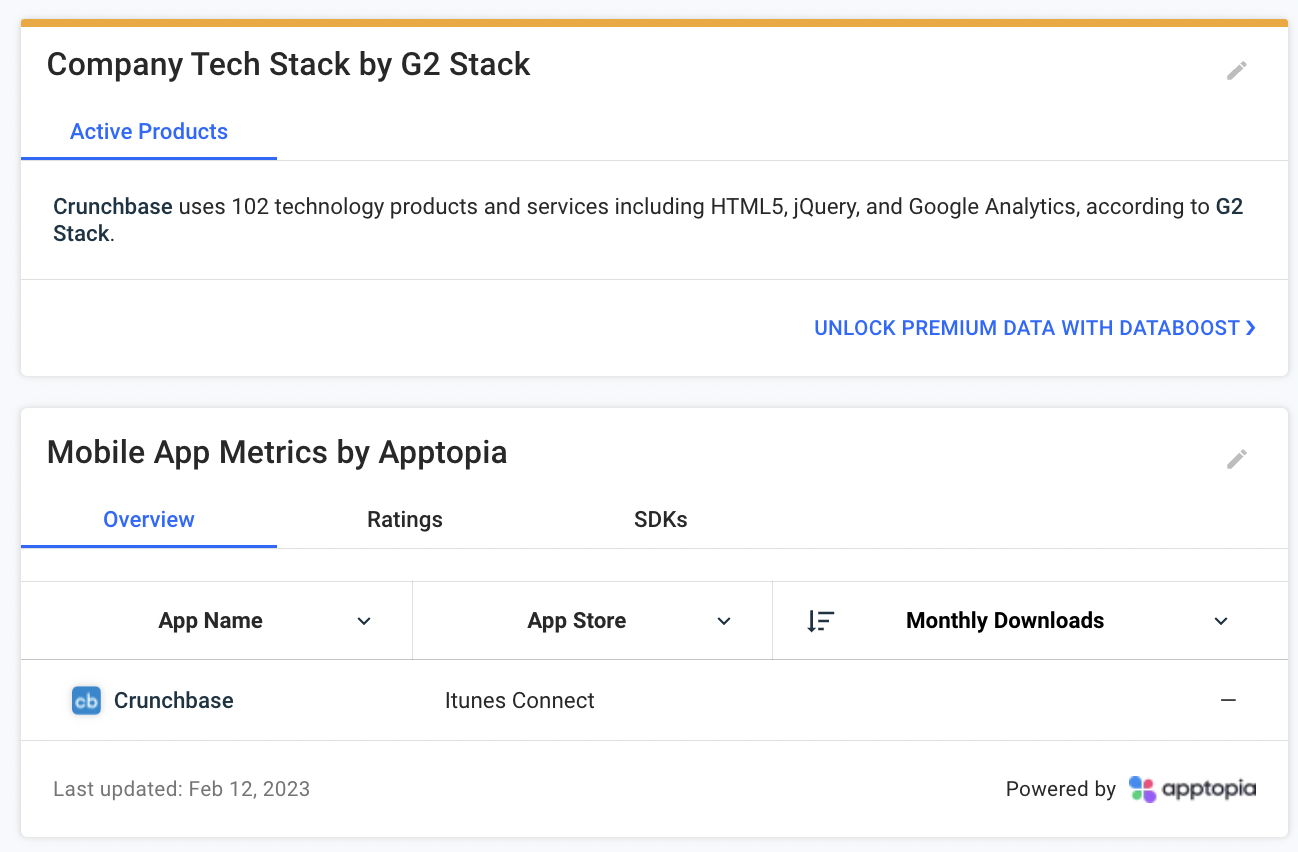
Task: Switch to the Overview tab
Action: [x=149, y=520]
